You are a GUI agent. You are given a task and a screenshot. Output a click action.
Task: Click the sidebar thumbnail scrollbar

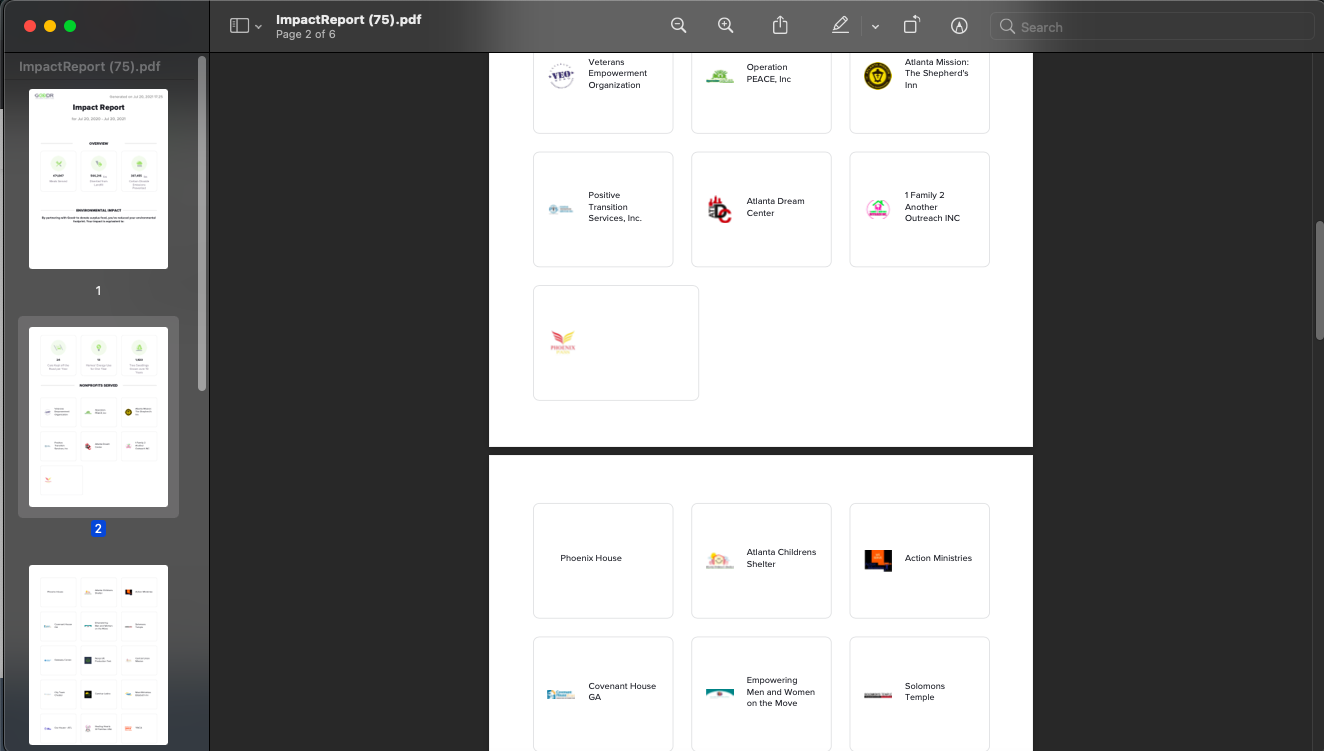(203, 223)
